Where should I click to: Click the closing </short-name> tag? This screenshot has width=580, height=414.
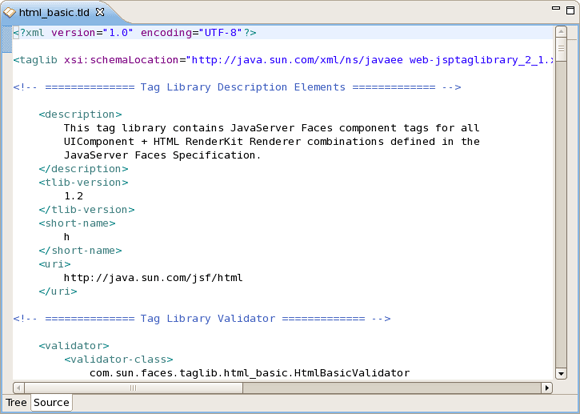pos(80,250)
